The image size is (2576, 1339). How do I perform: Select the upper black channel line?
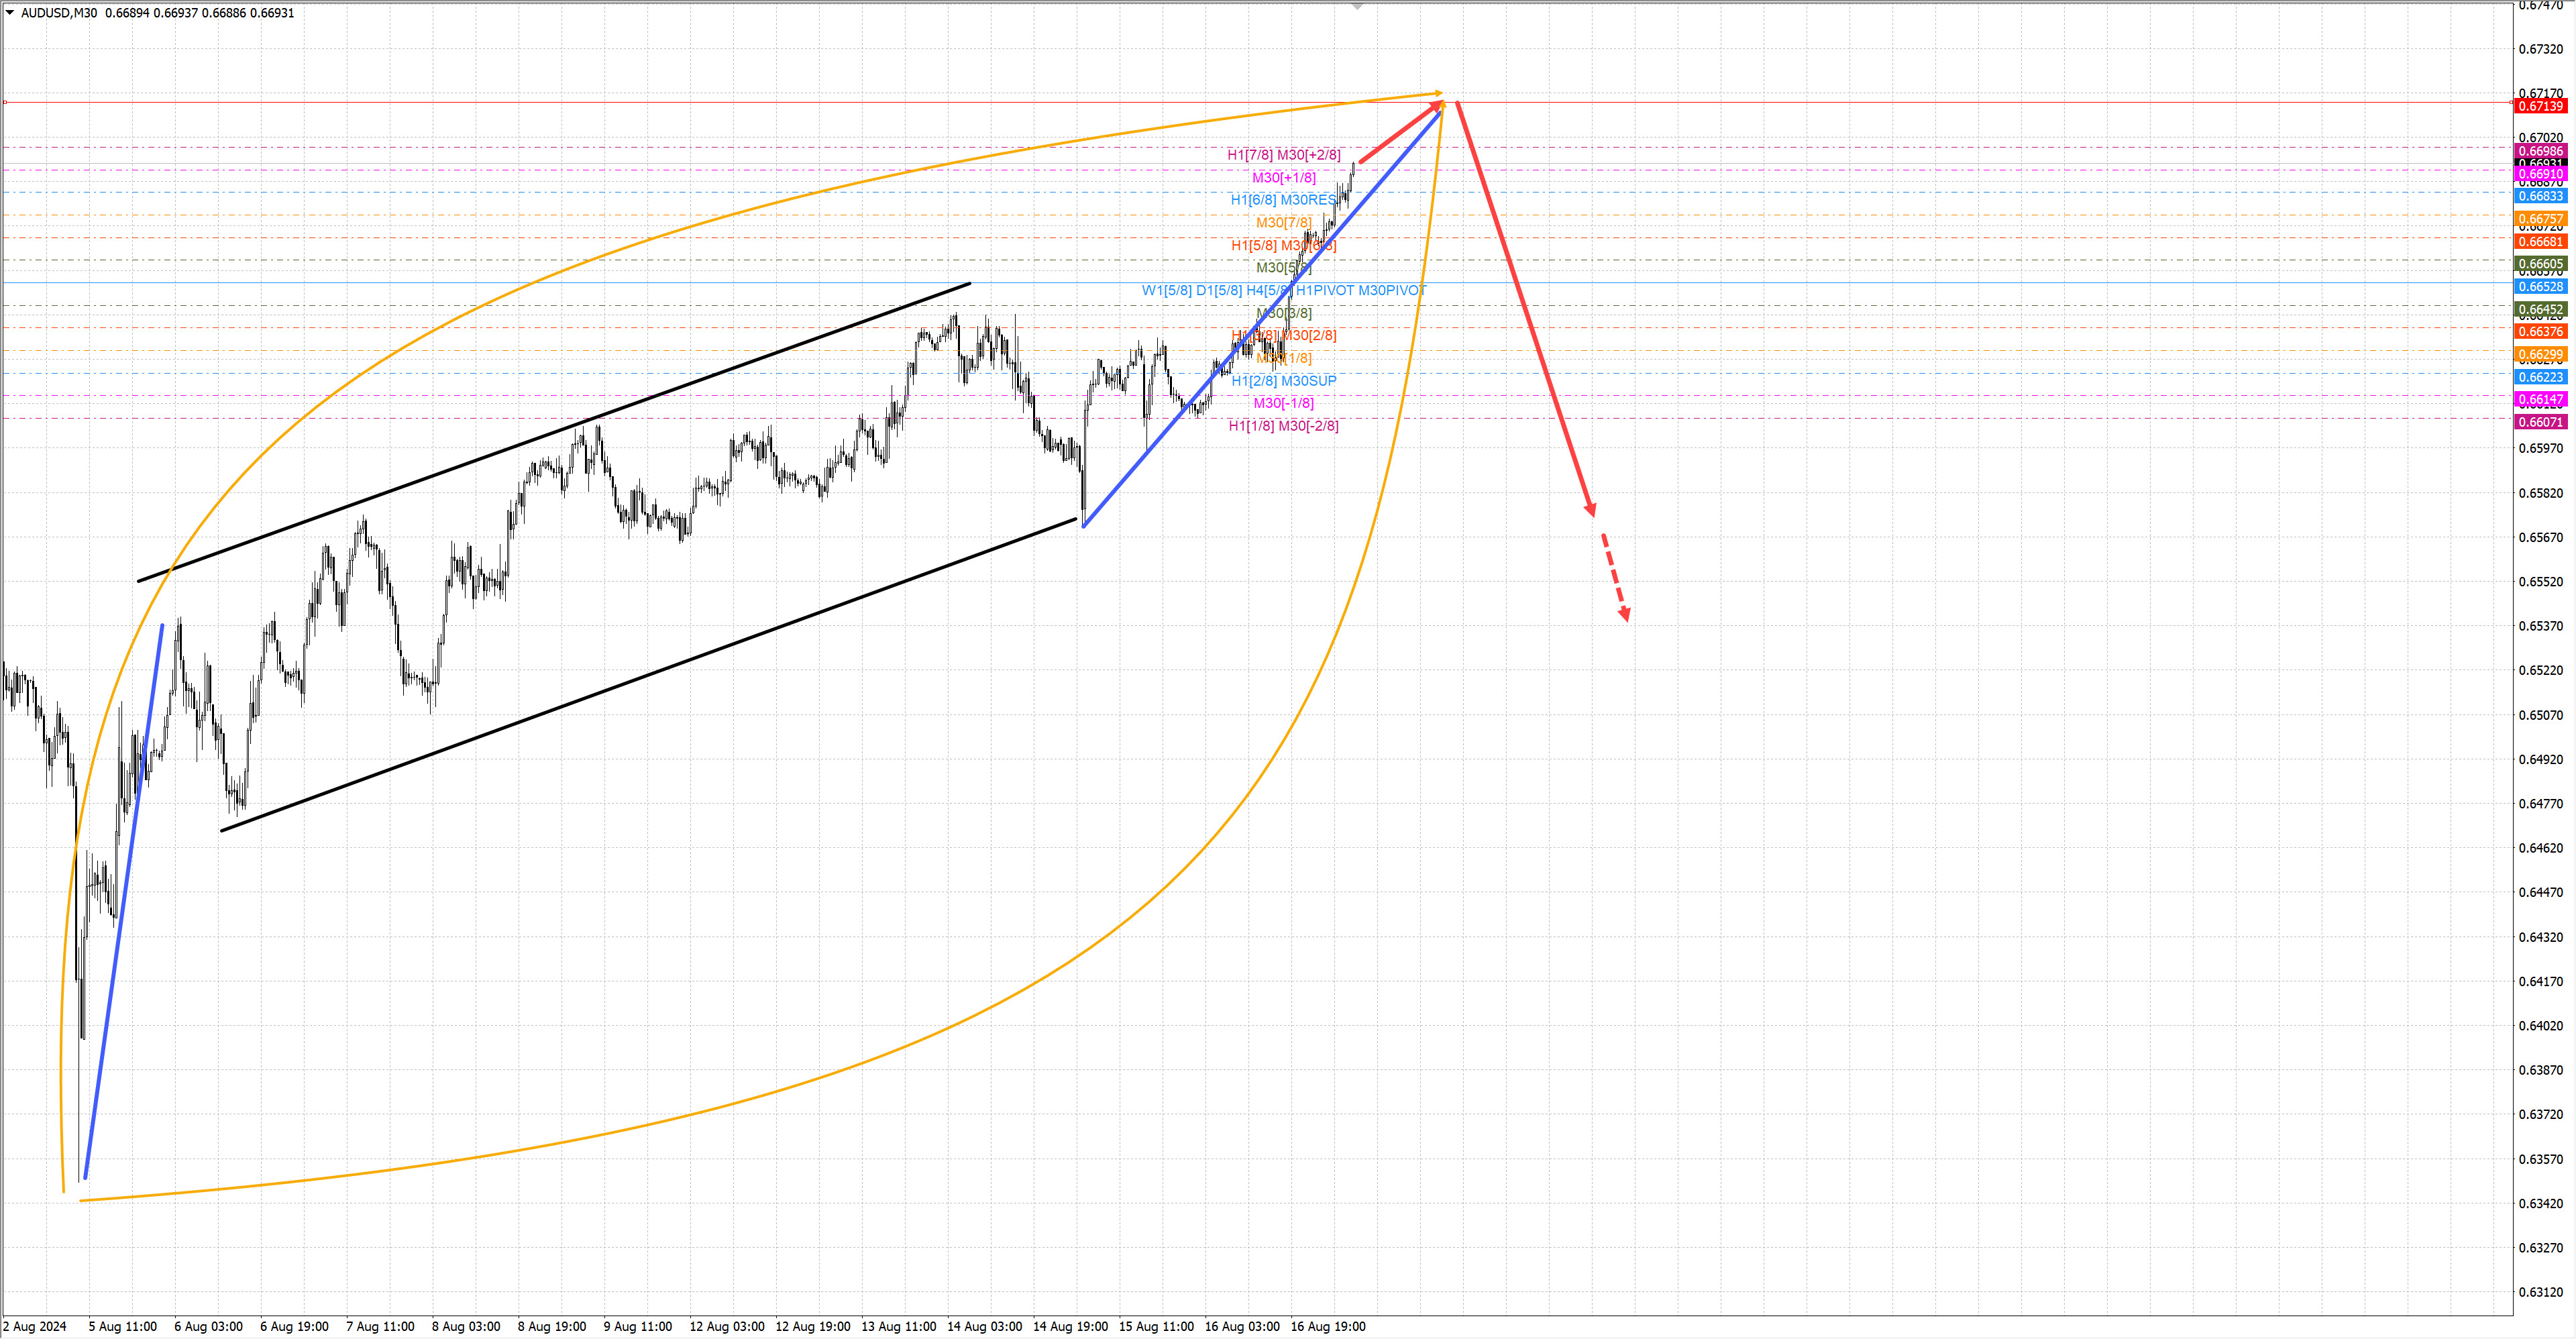553,433
